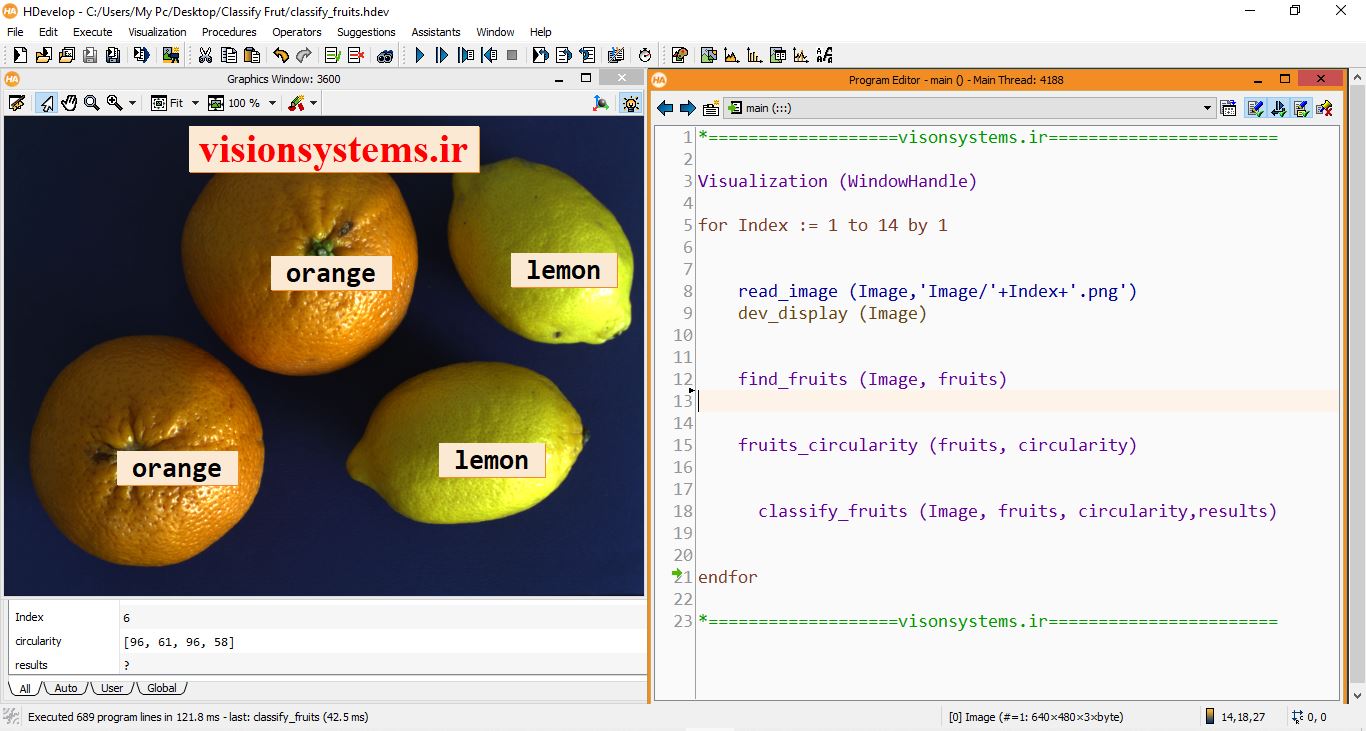
Task: Select the Global variables tab
Action: (161, 688)
